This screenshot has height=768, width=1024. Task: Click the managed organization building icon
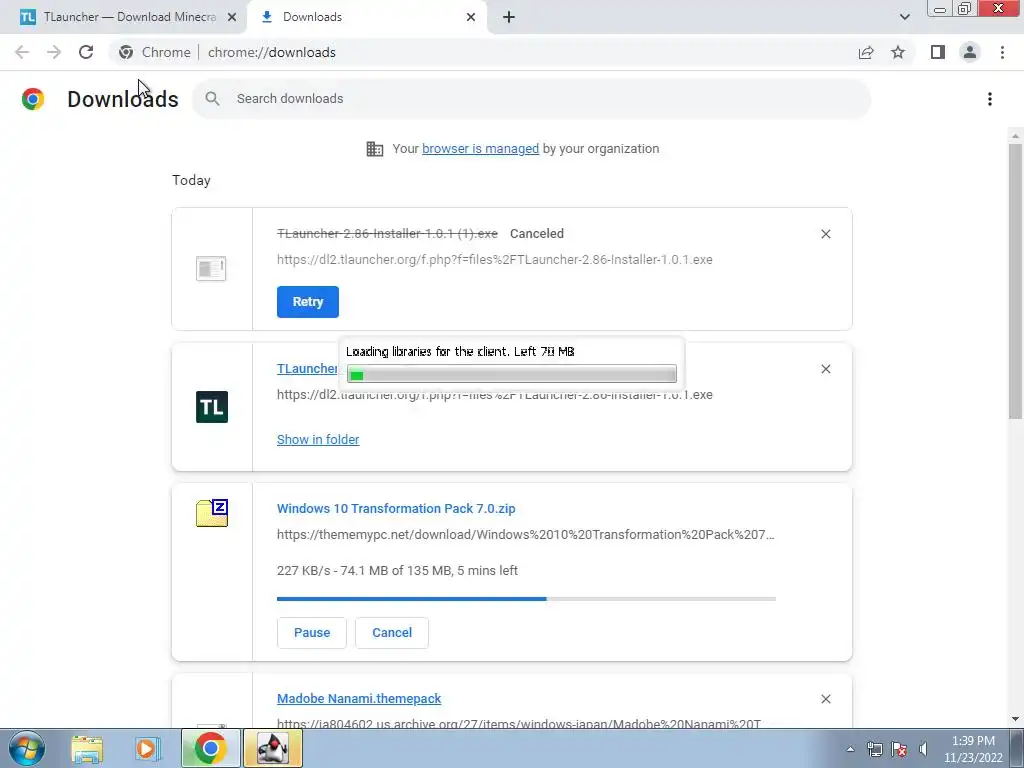375,149
